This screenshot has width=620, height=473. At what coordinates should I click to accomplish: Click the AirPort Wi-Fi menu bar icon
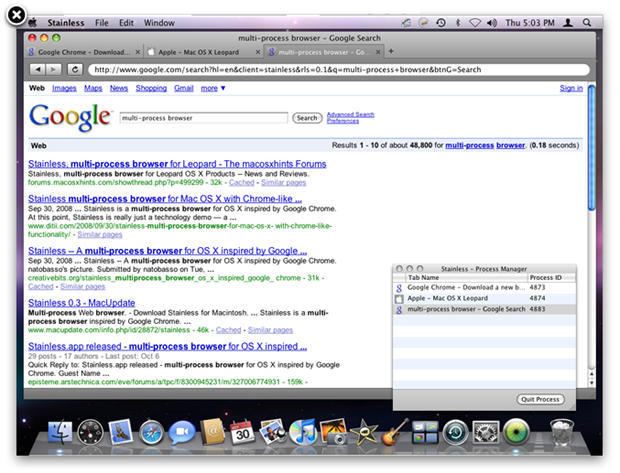tap(474, 23)
